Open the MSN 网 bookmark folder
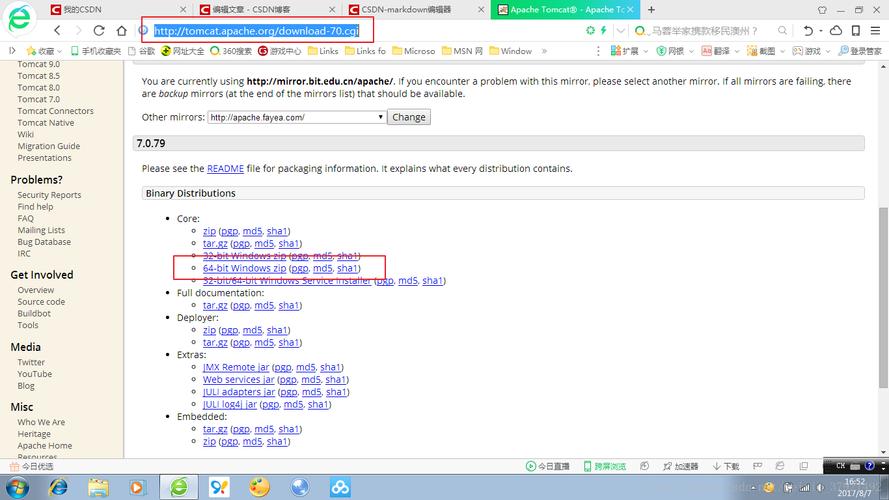Viewport: 889px width, 500px height. pos(462,51)
